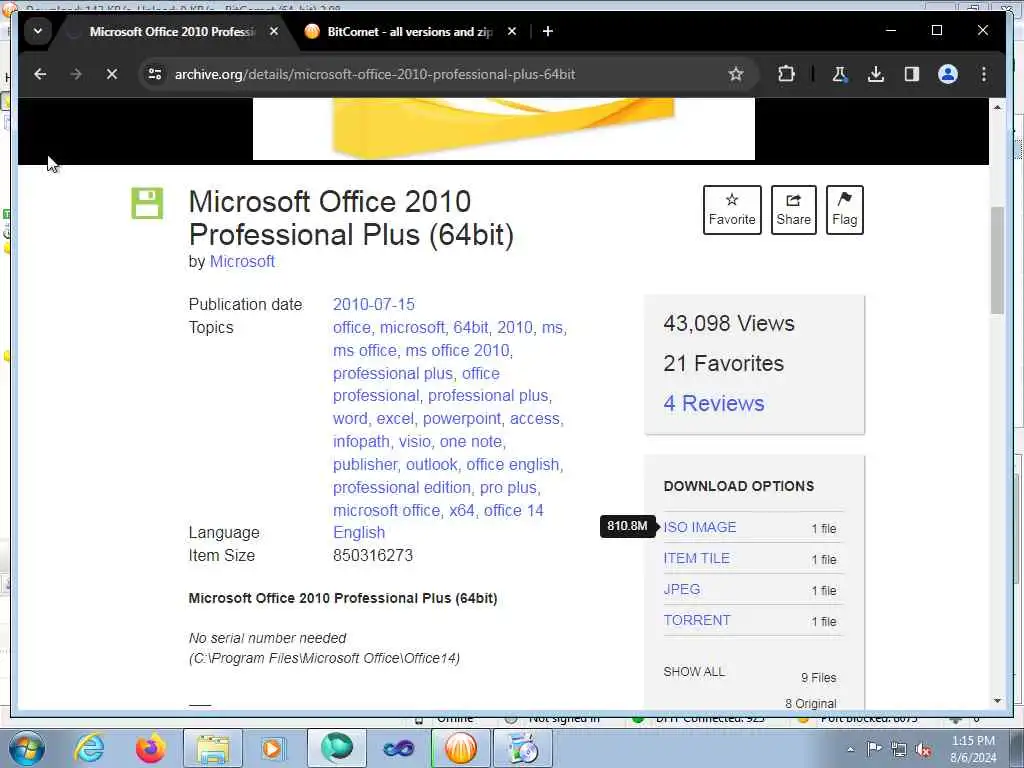Image resolution: width=1024 pixels, height=768 pixels.
Task: Open the Downloads tray icon
Action: point(876,74)
